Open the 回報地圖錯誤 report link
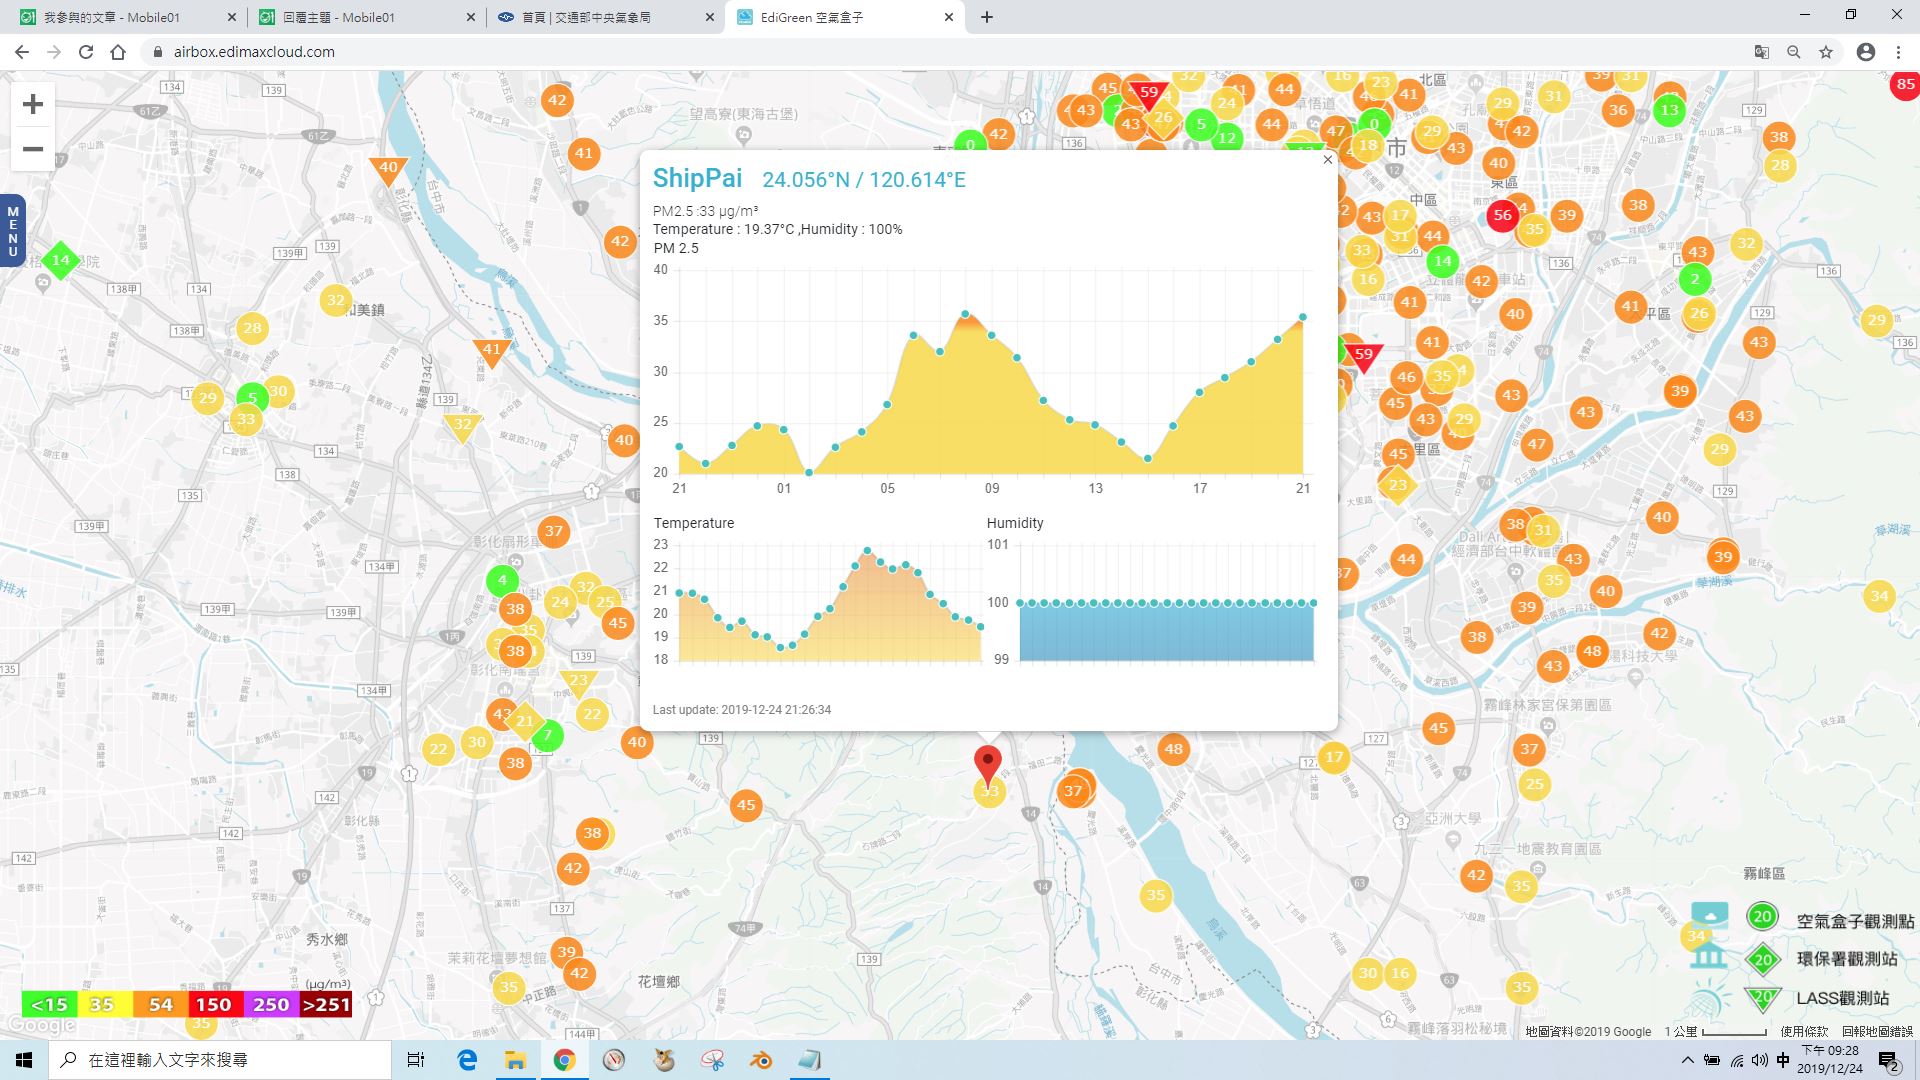The image size is (1920, 1080). coord(1877,1031)
